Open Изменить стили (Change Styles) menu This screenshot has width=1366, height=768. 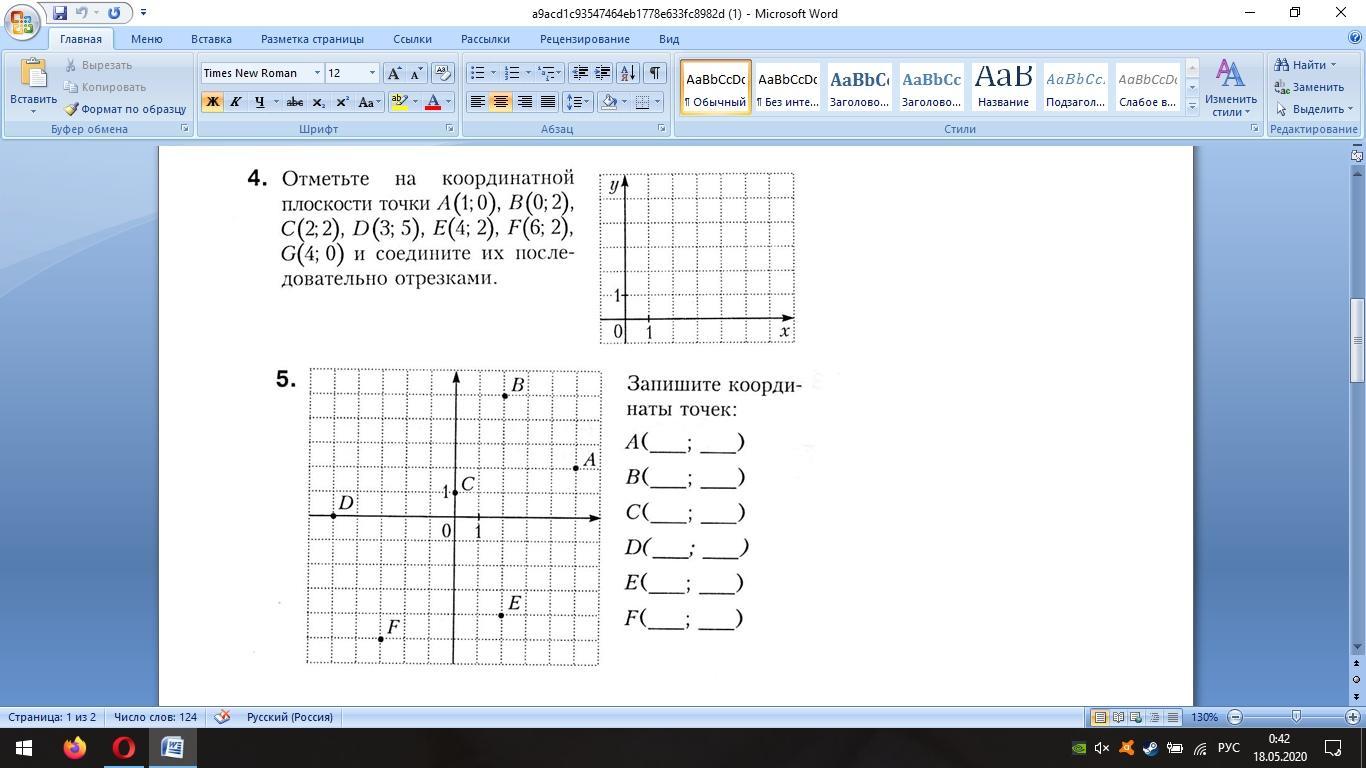pos(1230,88)
